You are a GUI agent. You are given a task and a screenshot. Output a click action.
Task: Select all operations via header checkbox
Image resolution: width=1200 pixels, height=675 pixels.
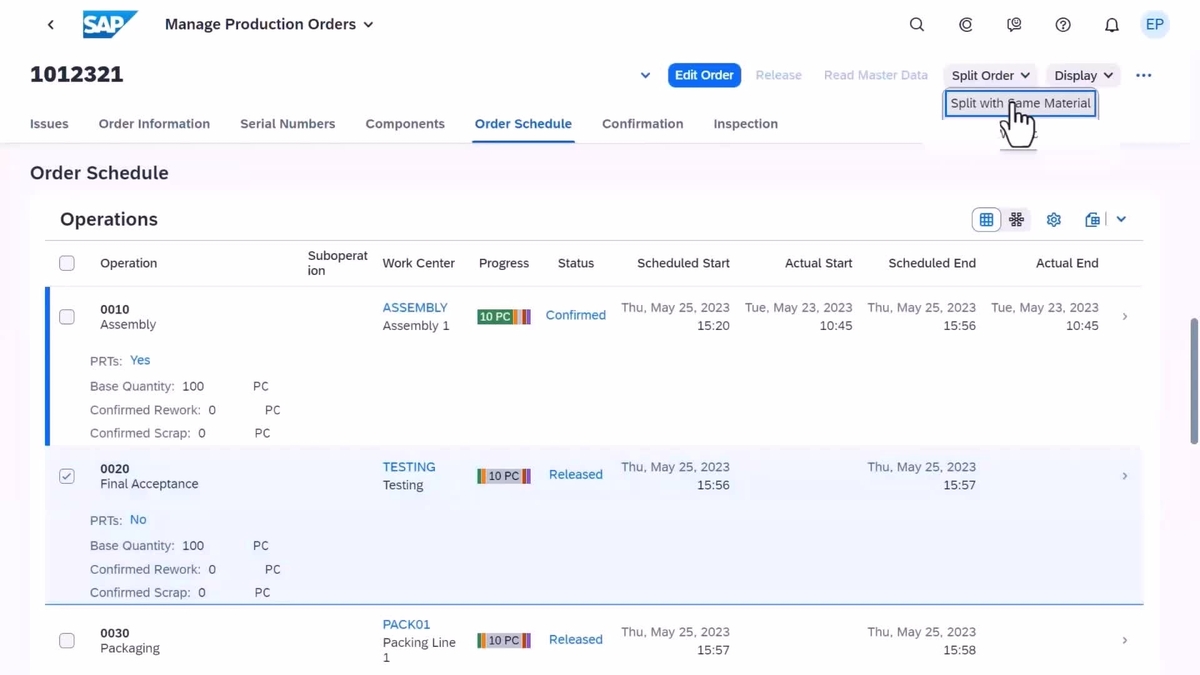coord(67,262)
